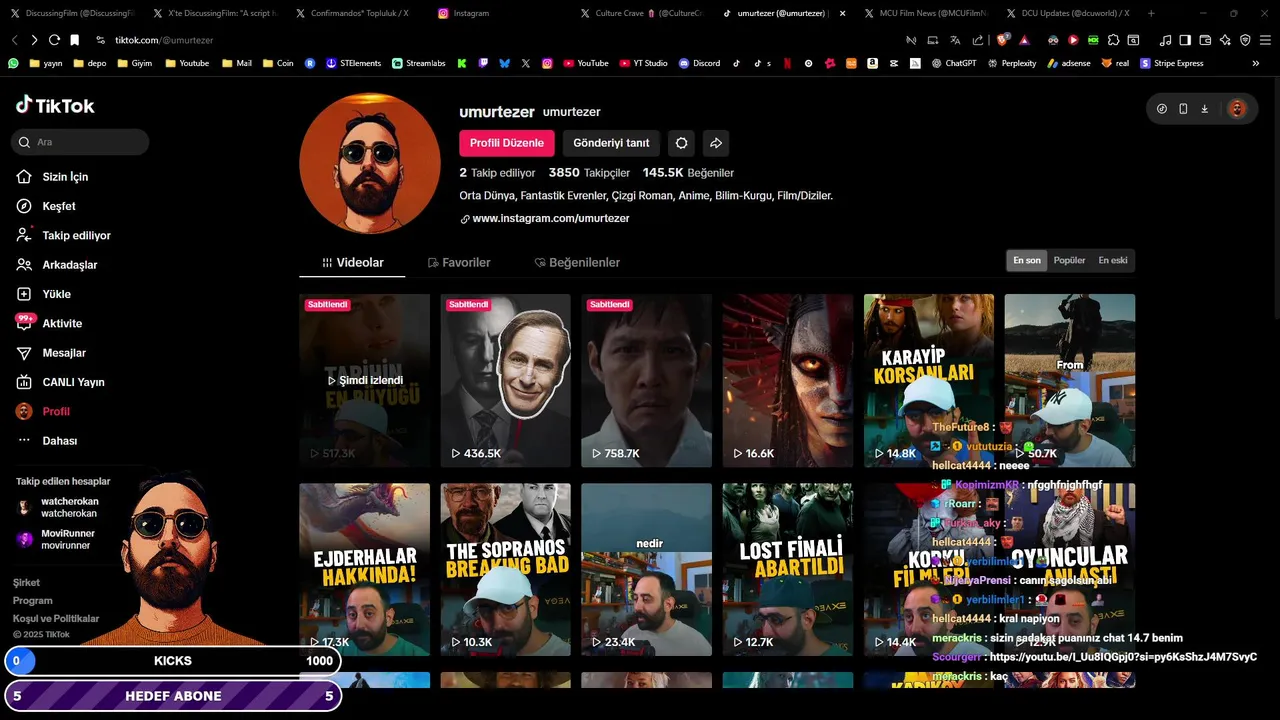Open Aktivite notifications
The height and width of the screenshot is (720, 1280).
(x=49, y=323)
